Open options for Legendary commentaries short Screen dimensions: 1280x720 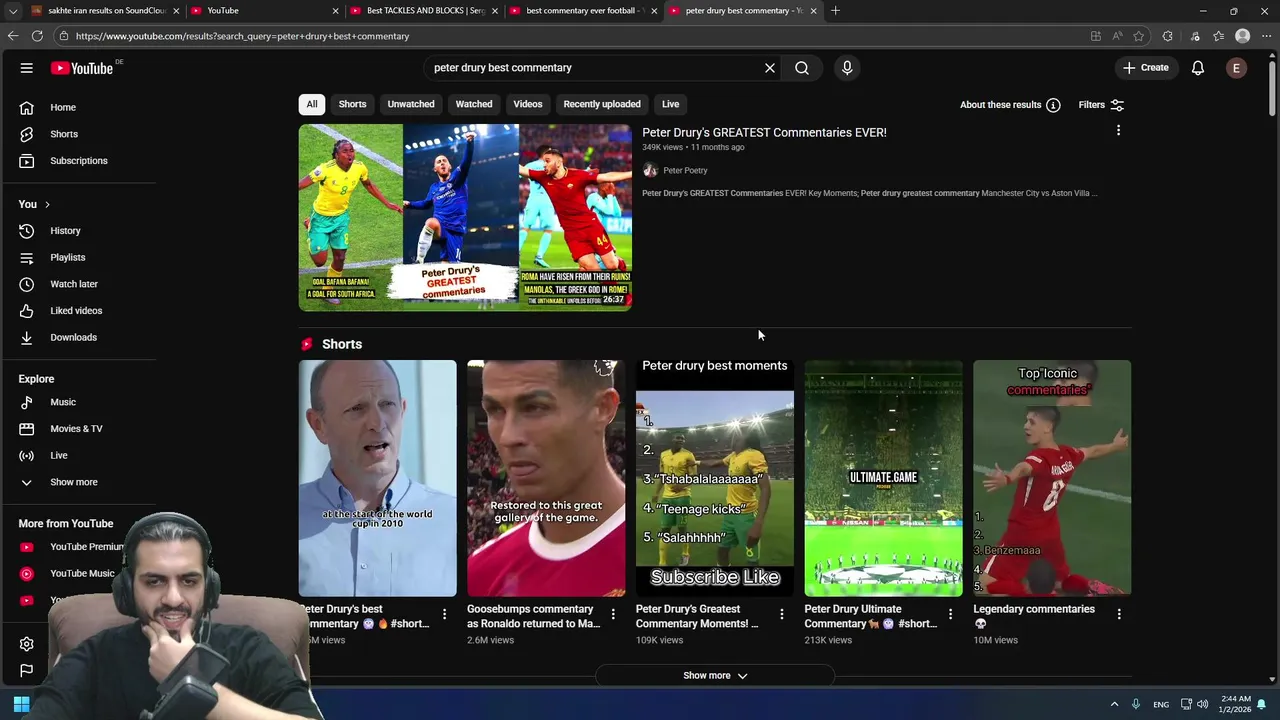1119,614
